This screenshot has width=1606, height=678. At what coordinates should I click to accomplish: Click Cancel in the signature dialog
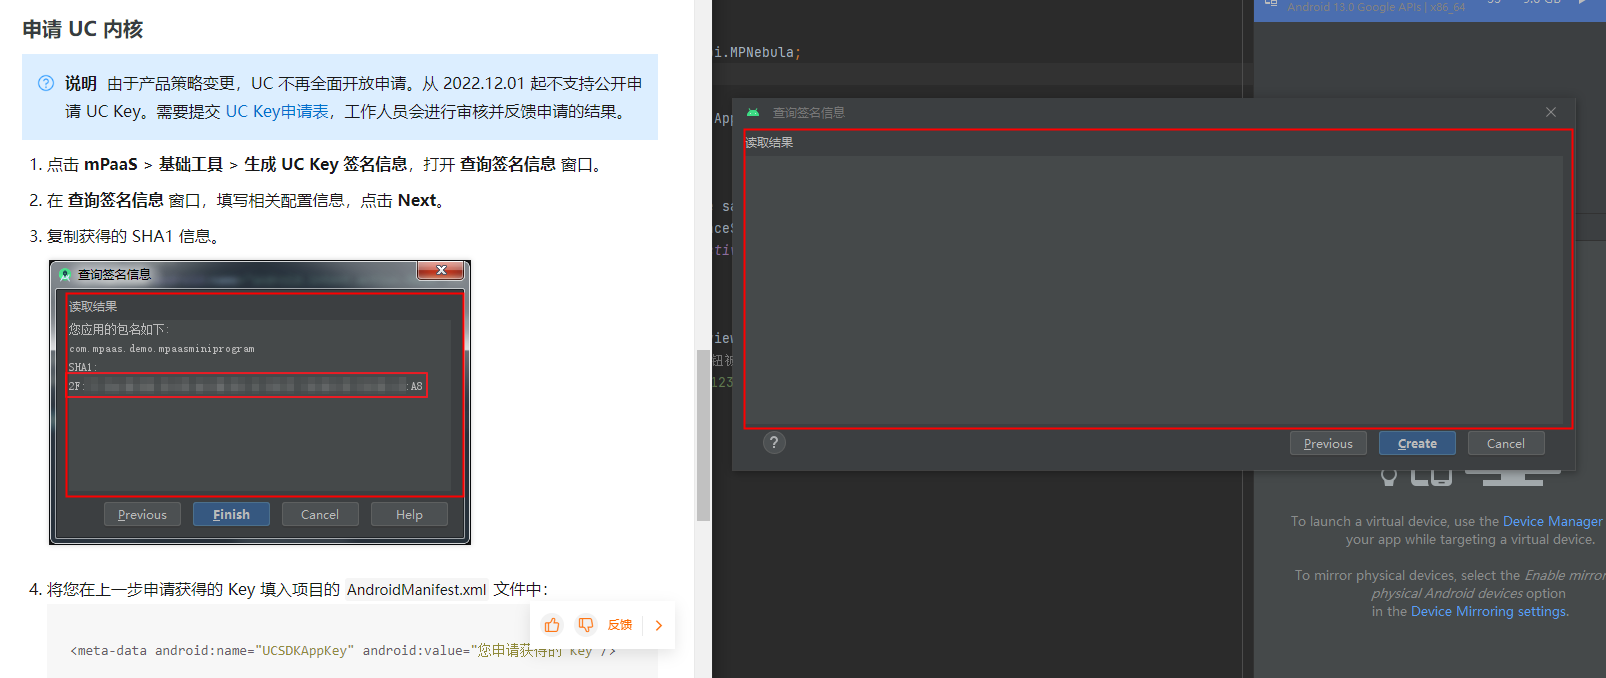[x=1506, y=443]
